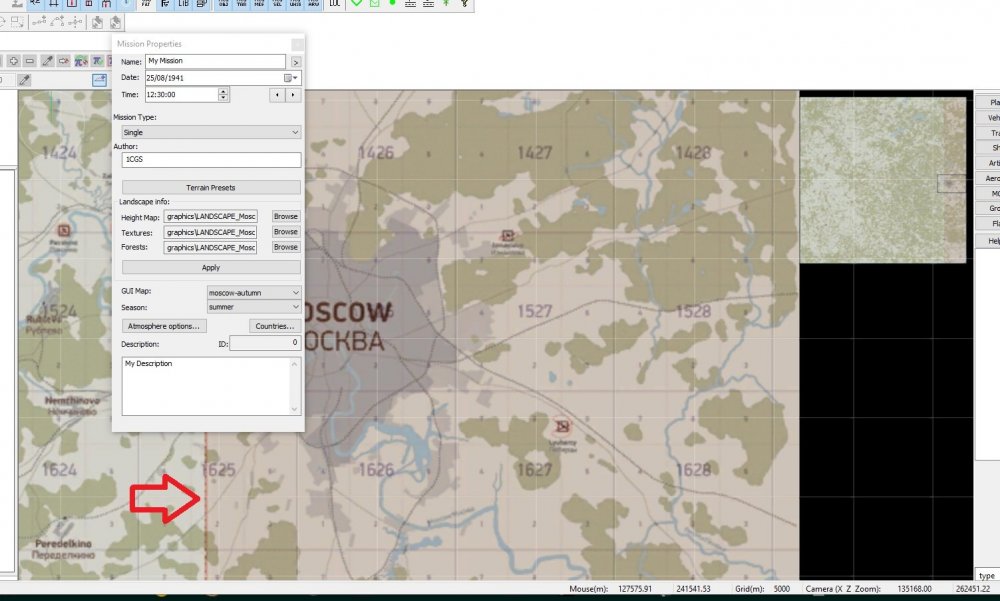Open the Countries dialog
This screenshot has height=601, width=1000.
point(273,325)
